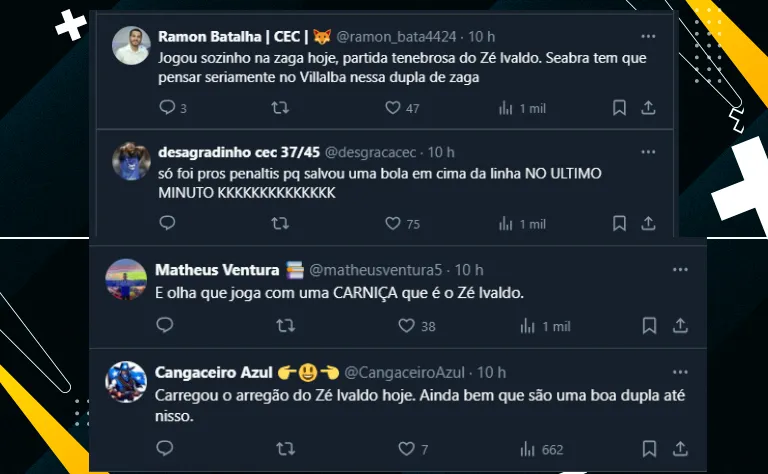Open the 10 h timestamp on Matheus Ventura's tweet
Screen dimensions: 768x474
click(x=468, y=270)
